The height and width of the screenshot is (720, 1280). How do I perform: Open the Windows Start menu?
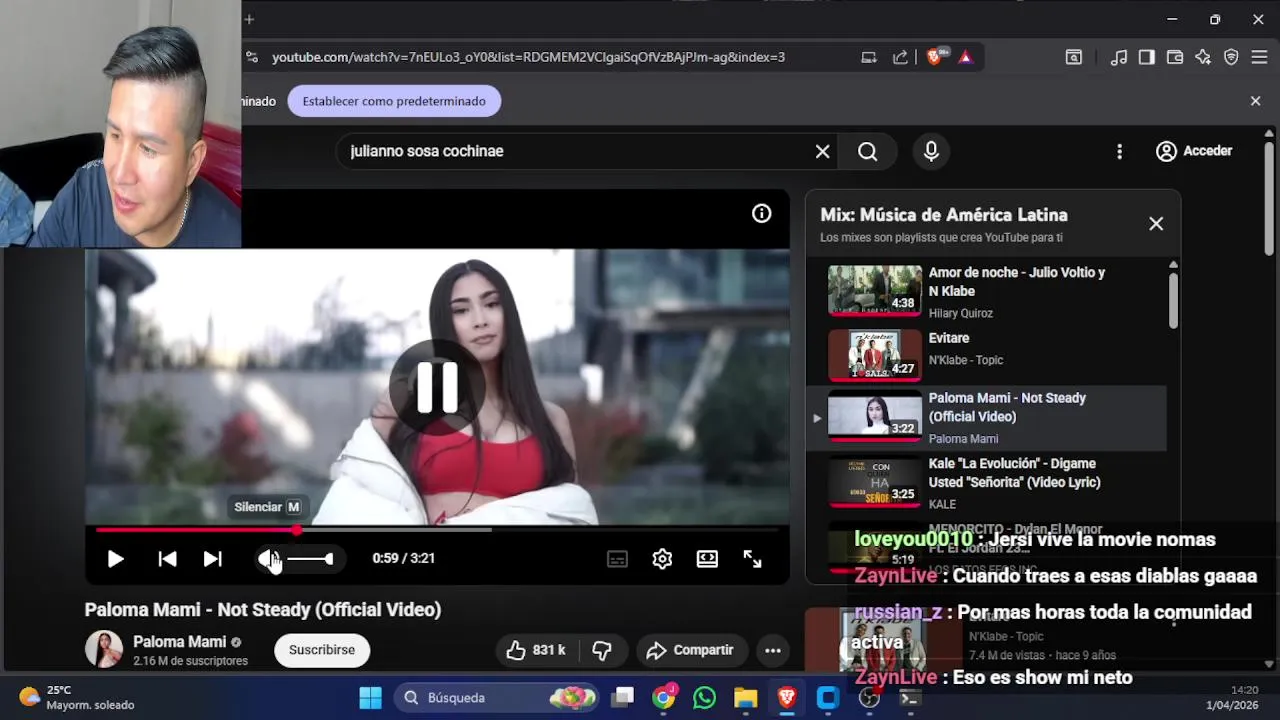coord(370,698)
